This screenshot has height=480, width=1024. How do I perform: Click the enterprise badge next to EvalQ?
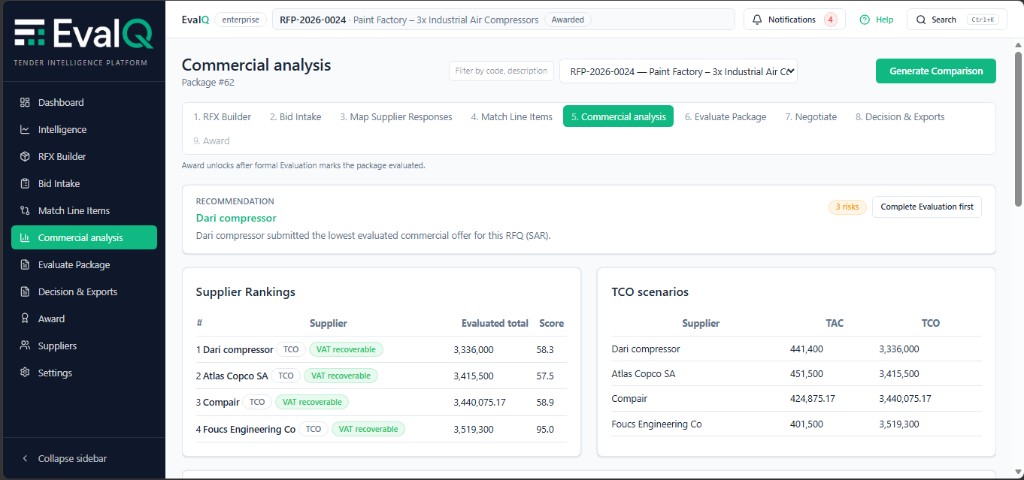(240, 20)
